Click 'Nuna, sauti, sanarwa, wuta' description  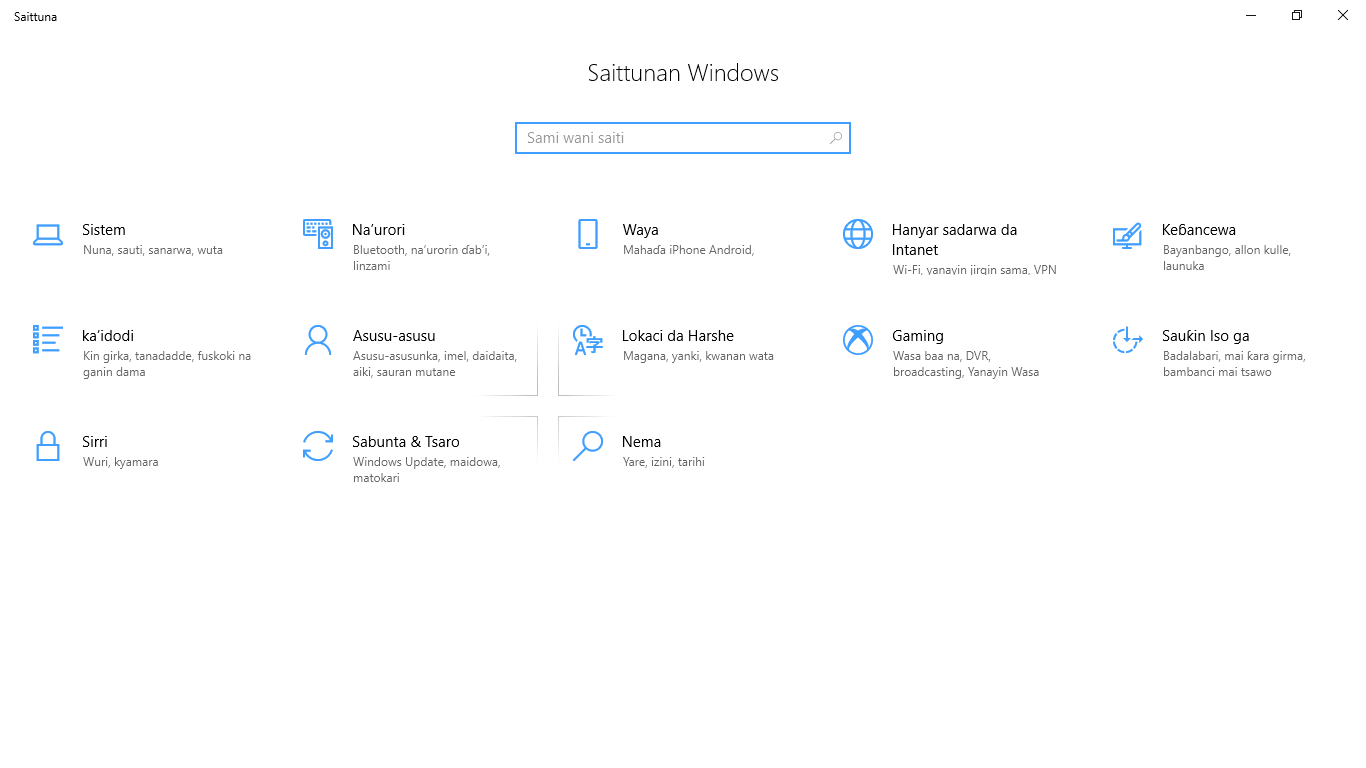point(152,250)
